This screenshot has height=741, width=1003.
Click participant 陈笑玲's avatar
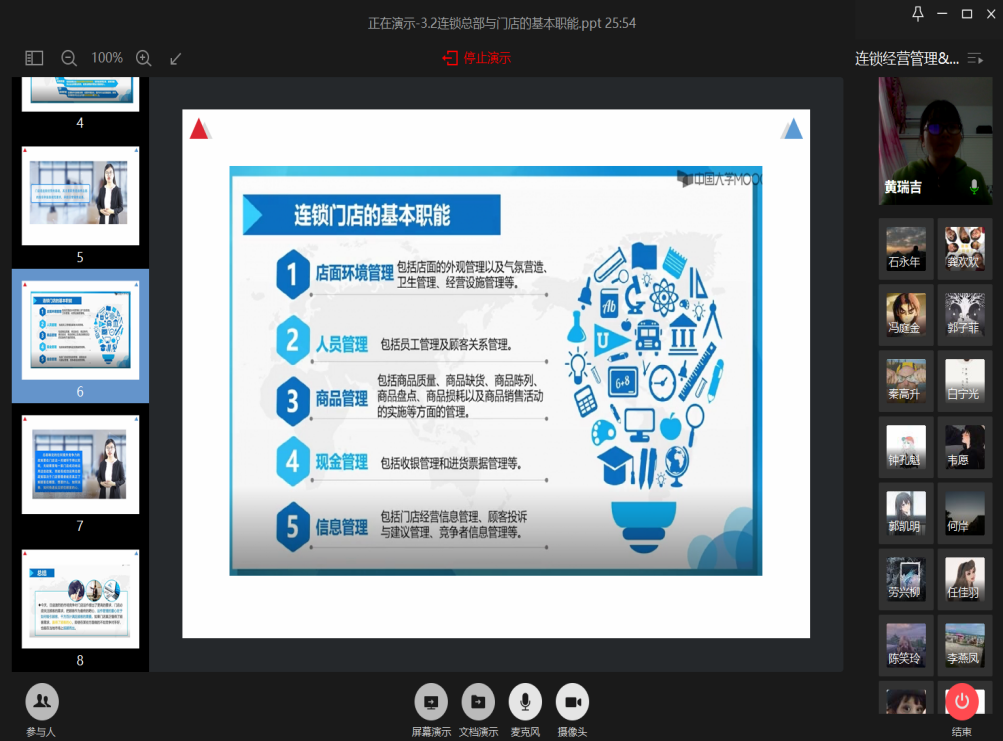point(906,642)
